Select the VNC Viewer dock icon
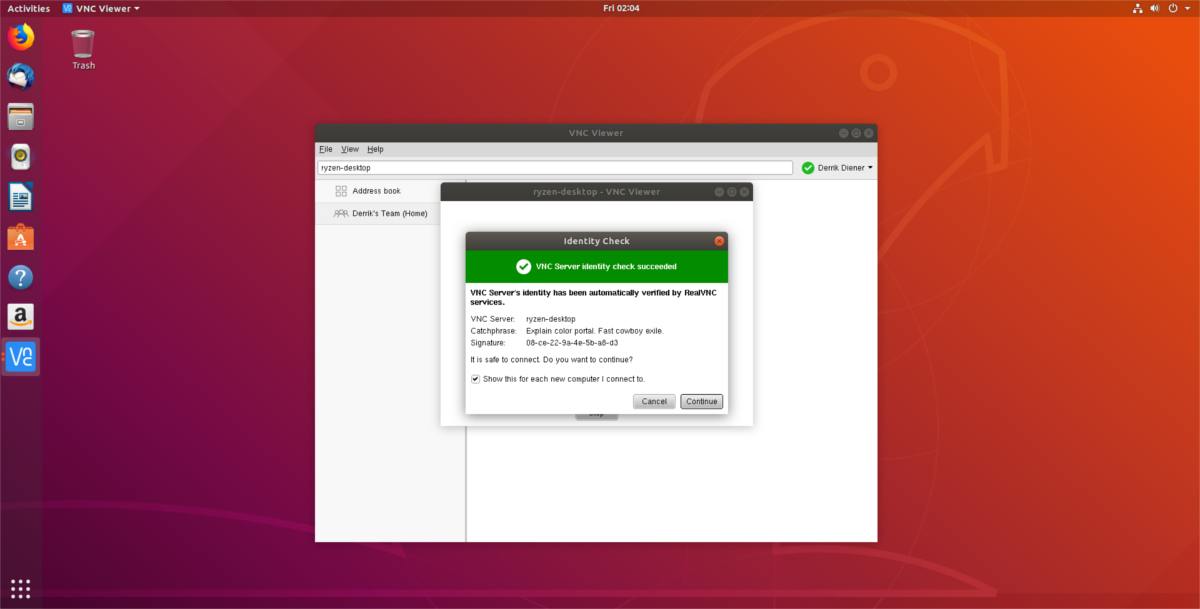This screenshot has height=609, width=1200. pos(21,357)
